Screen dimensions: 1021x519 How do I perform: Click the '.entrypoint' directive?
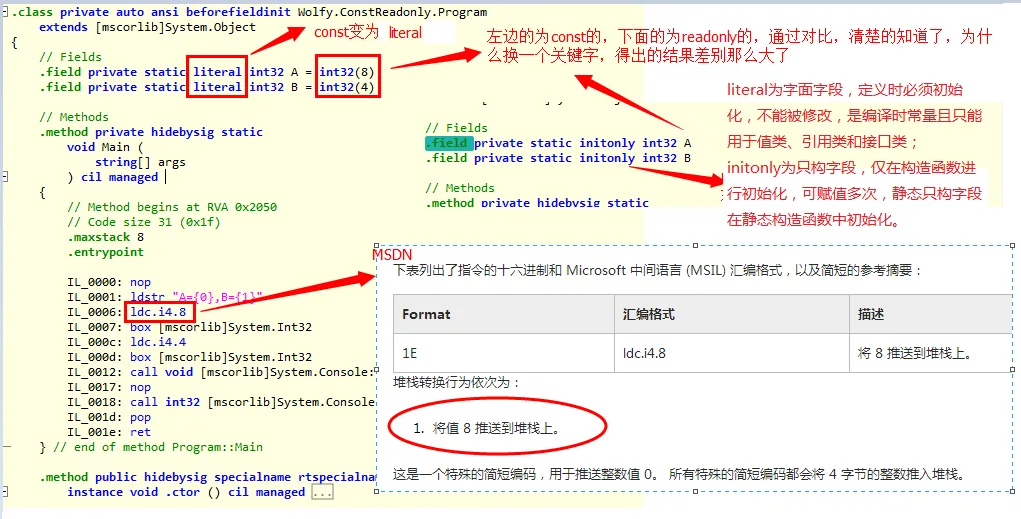105,252
